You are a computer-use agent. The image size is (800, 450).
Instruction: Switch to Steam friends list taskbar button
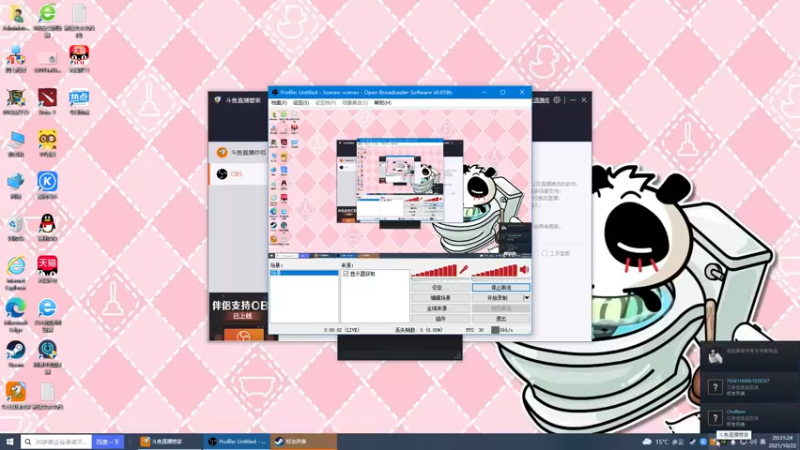pyautogui.click(x=303, y=441)
